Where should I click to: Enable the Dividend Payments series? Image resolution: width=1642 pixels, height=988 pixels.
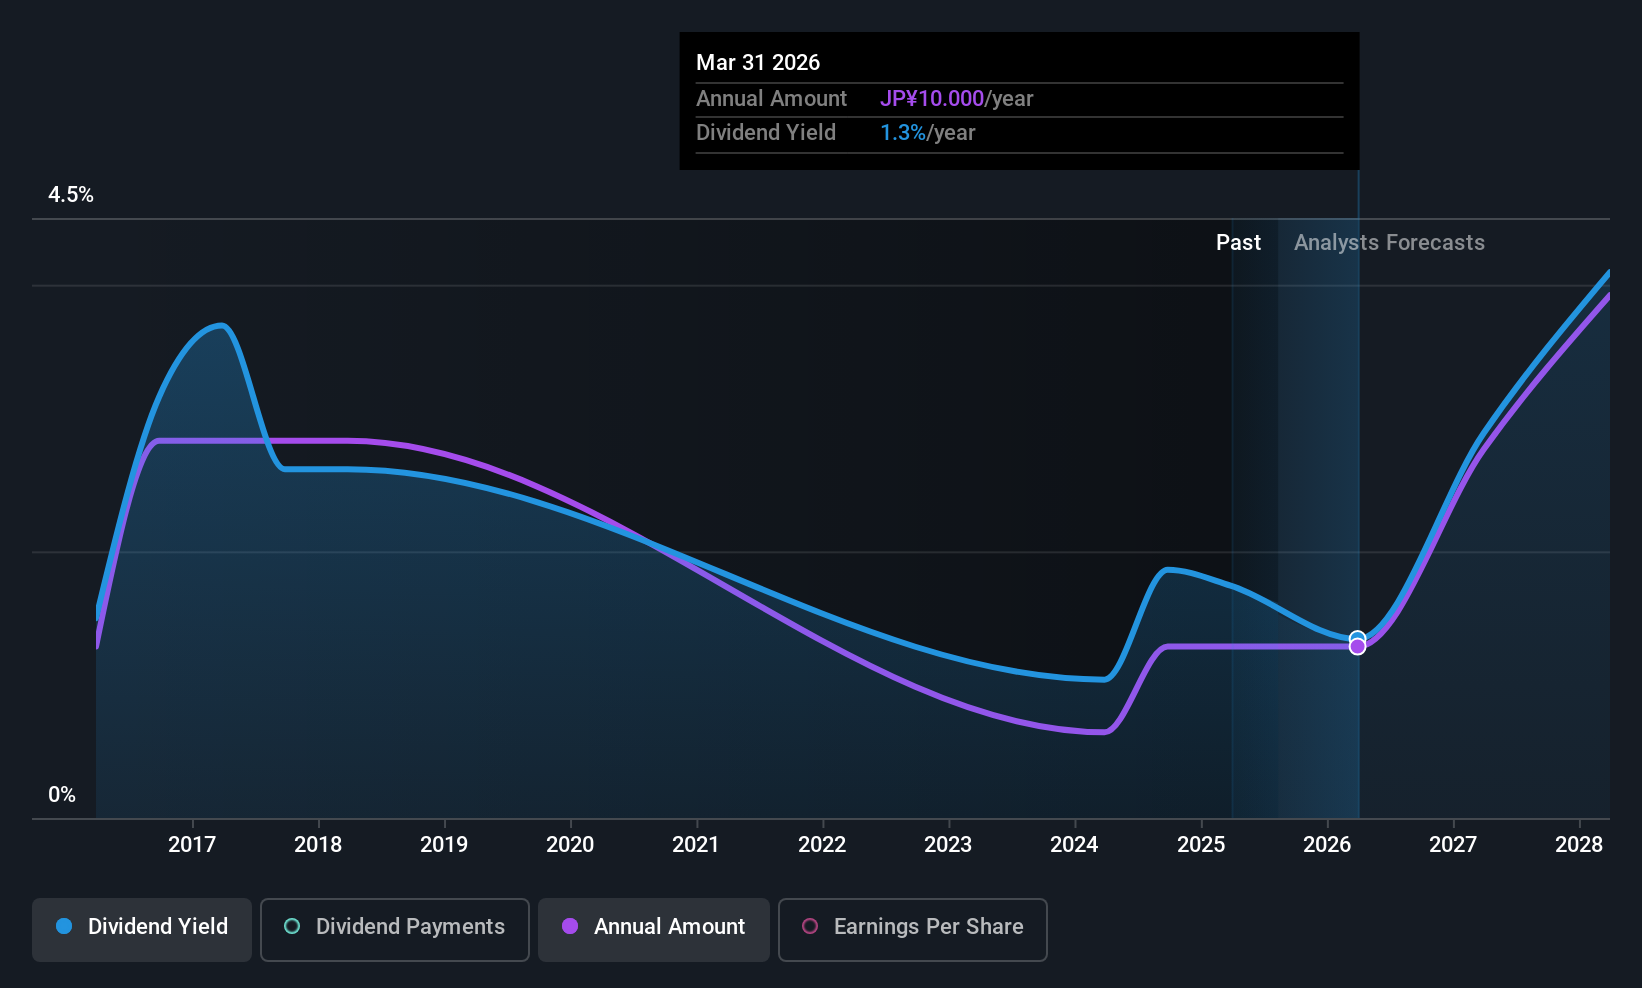pos(395,929)
